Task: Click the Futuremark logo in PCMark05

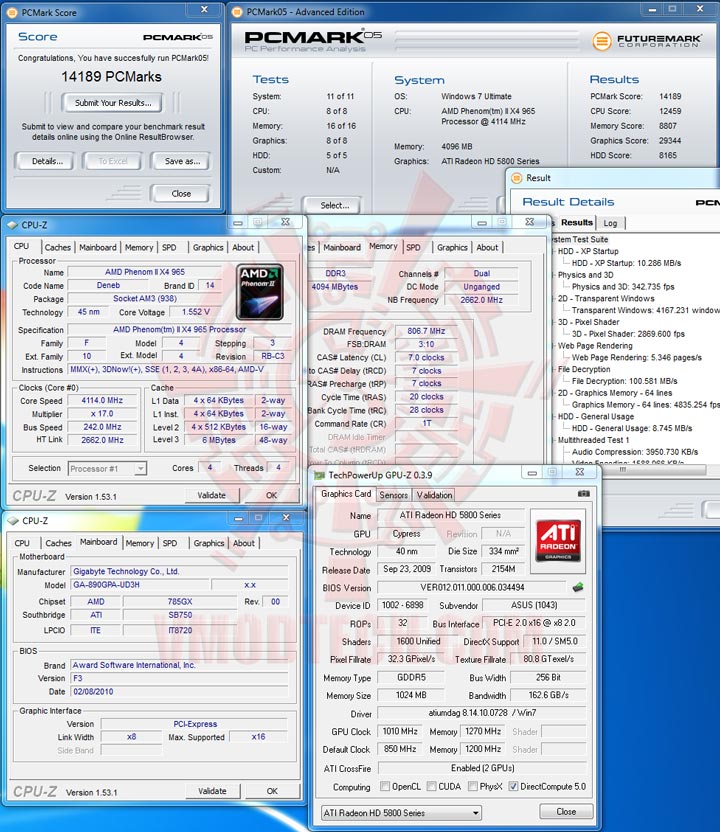Action: point(647,40)
